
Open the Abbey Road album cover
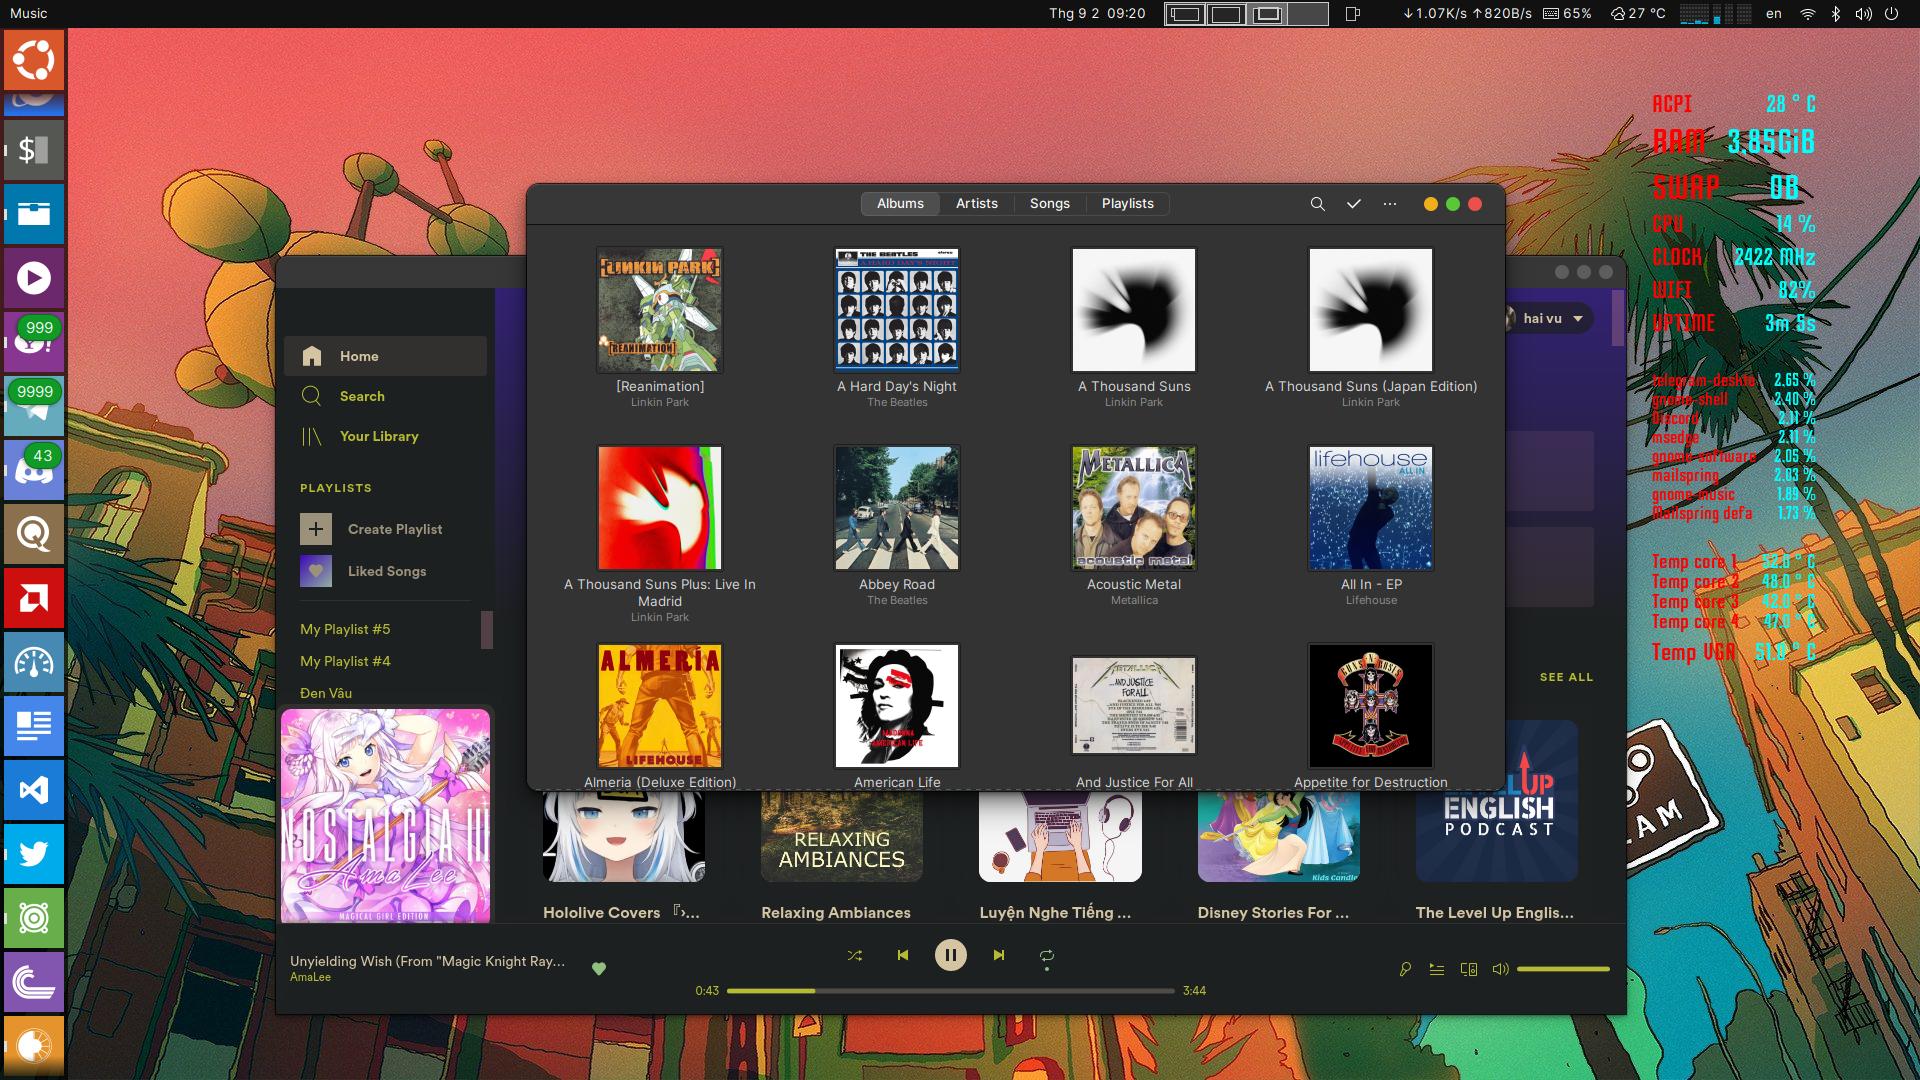coord(897,508)
